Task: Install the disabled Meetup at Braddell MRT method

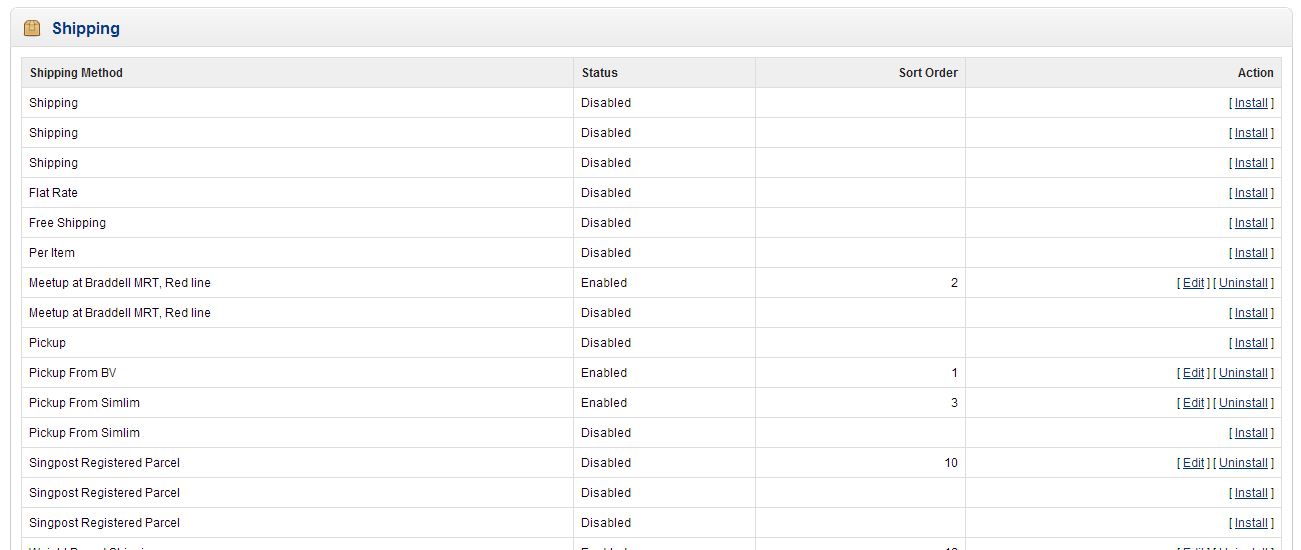Action: pyautogui.click(x=1251, y=313)
